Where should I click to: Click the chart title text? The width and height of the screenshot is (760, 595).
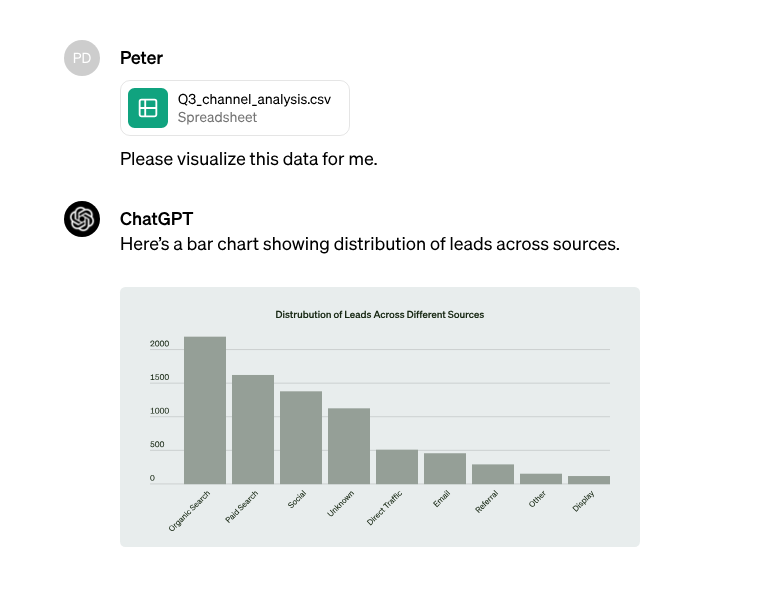tap(379, 314)
